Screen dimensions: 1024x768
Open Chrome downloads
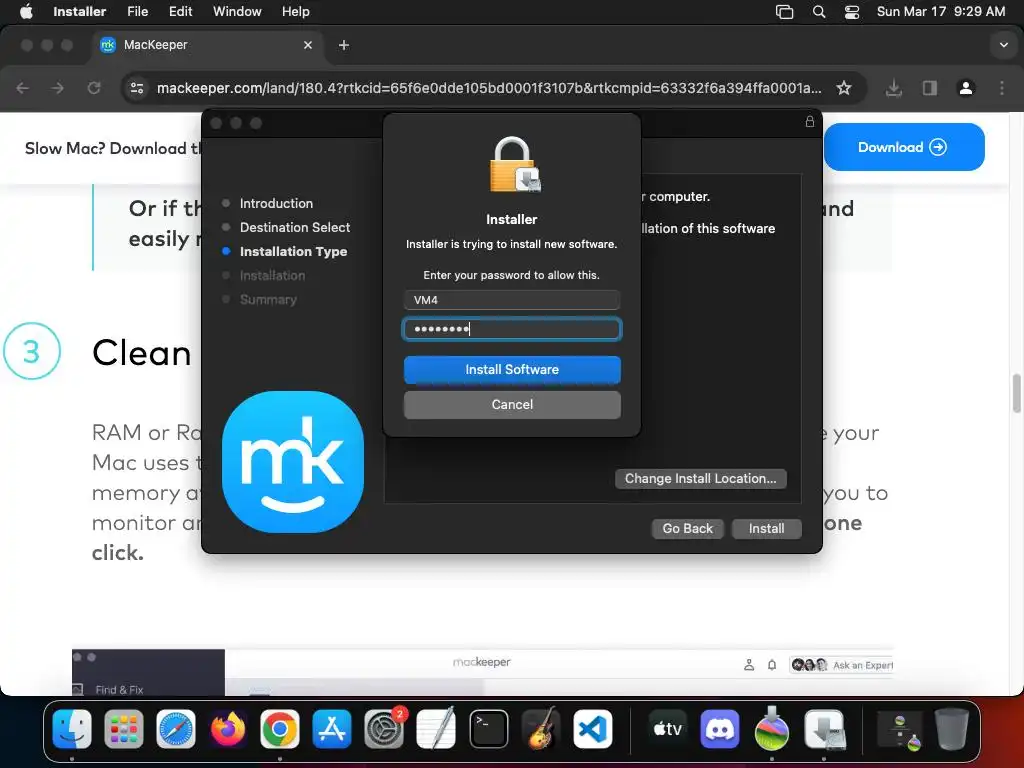[x=893, y=88]
